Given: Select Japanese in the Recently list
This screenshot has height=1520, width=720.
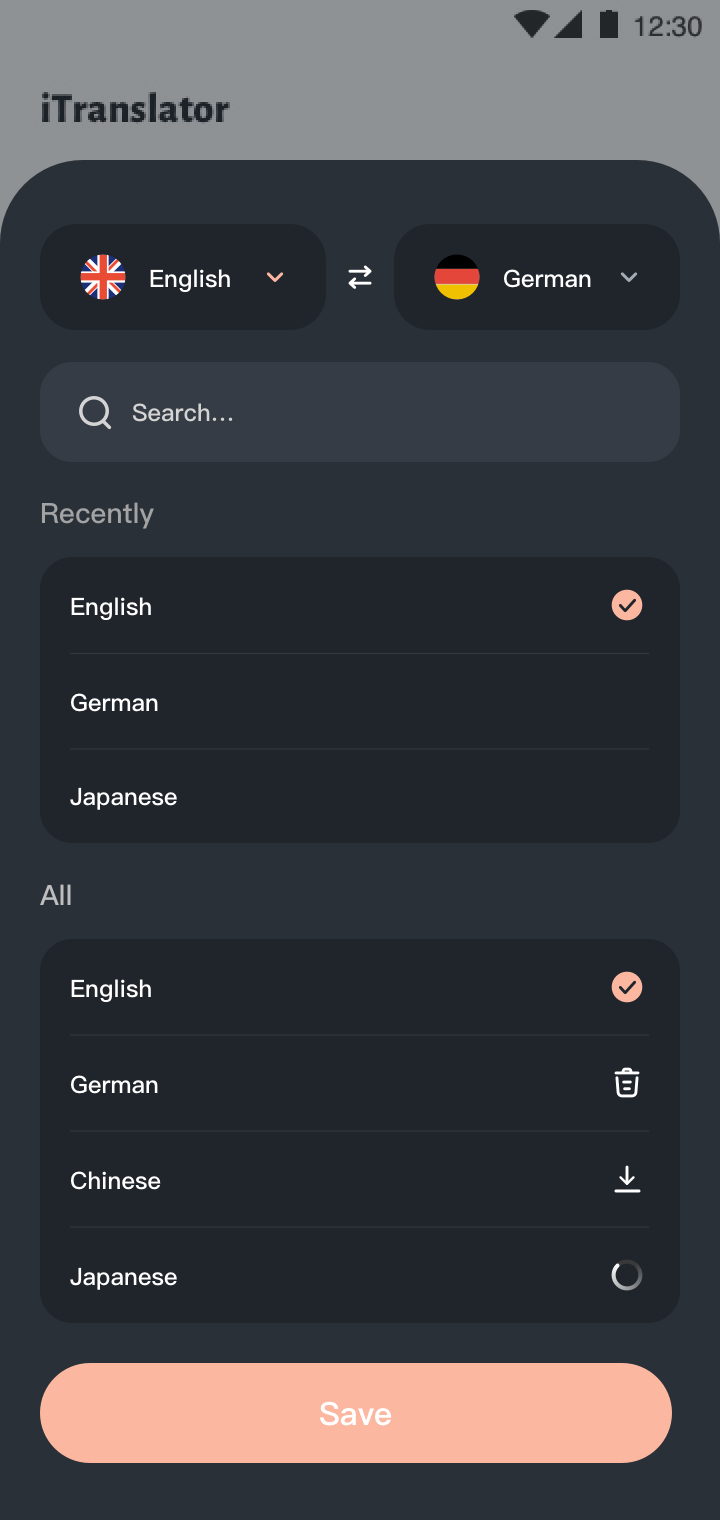Looking at the screenshot, I should point(124,797).
